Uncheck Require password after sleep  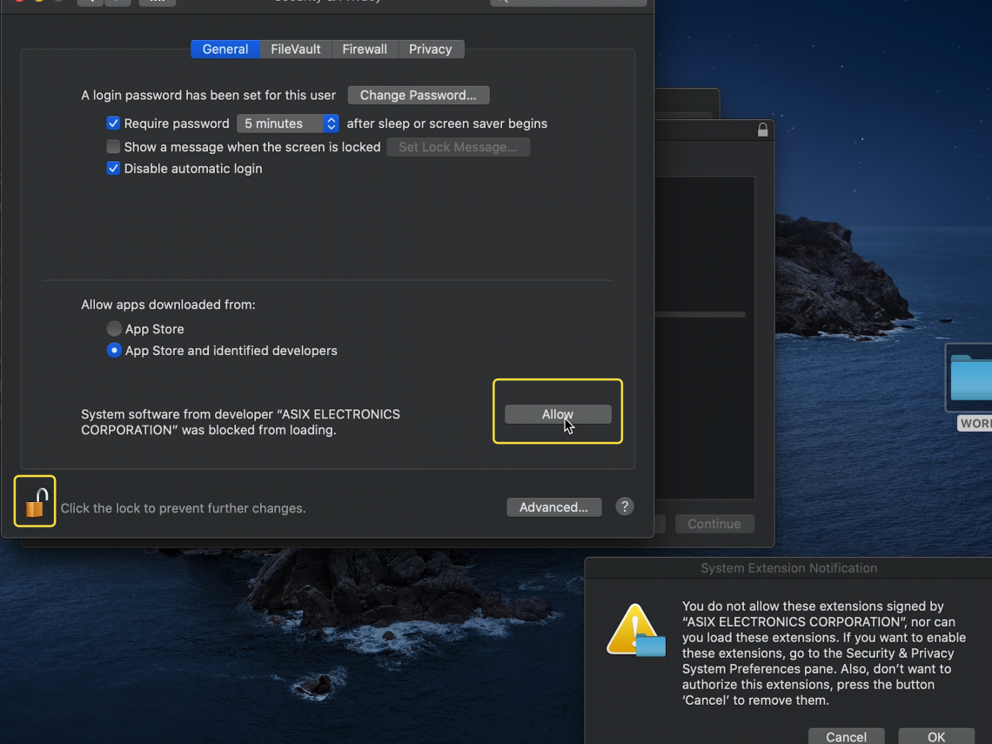click(x=113, y=123)
